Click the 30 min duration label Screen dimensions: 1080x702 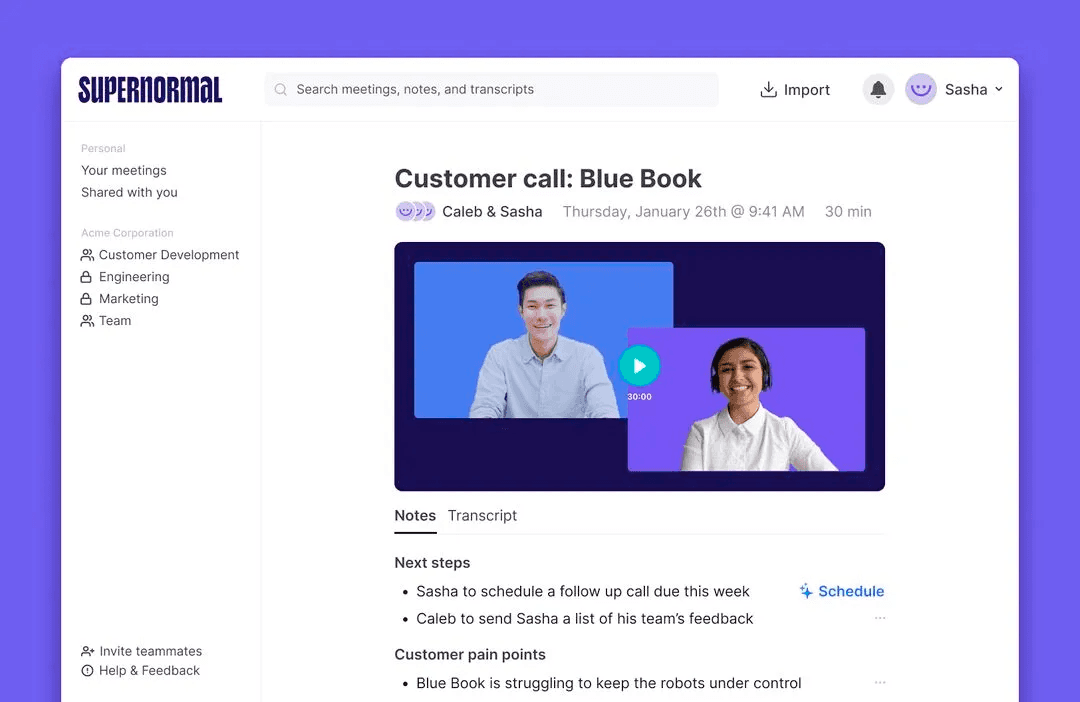pos(848,211)
